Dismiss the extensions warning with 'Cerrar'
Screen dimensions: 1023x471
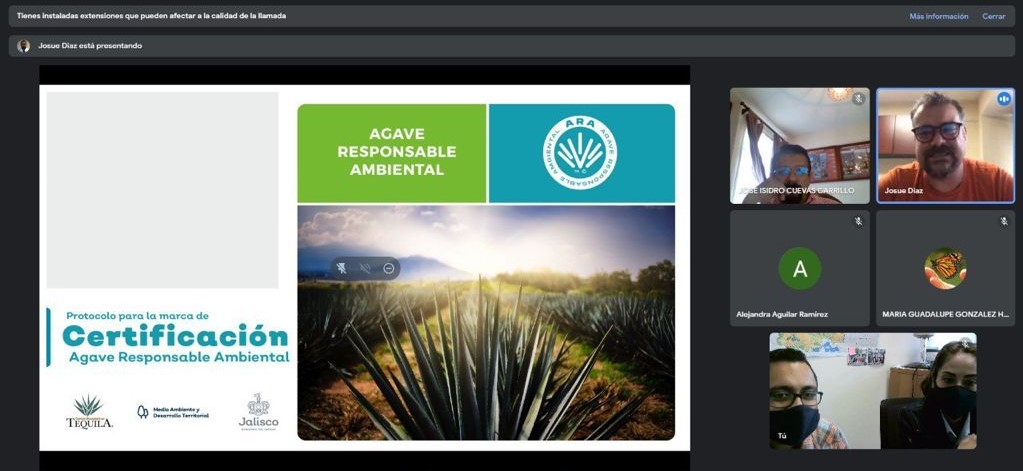994,16
